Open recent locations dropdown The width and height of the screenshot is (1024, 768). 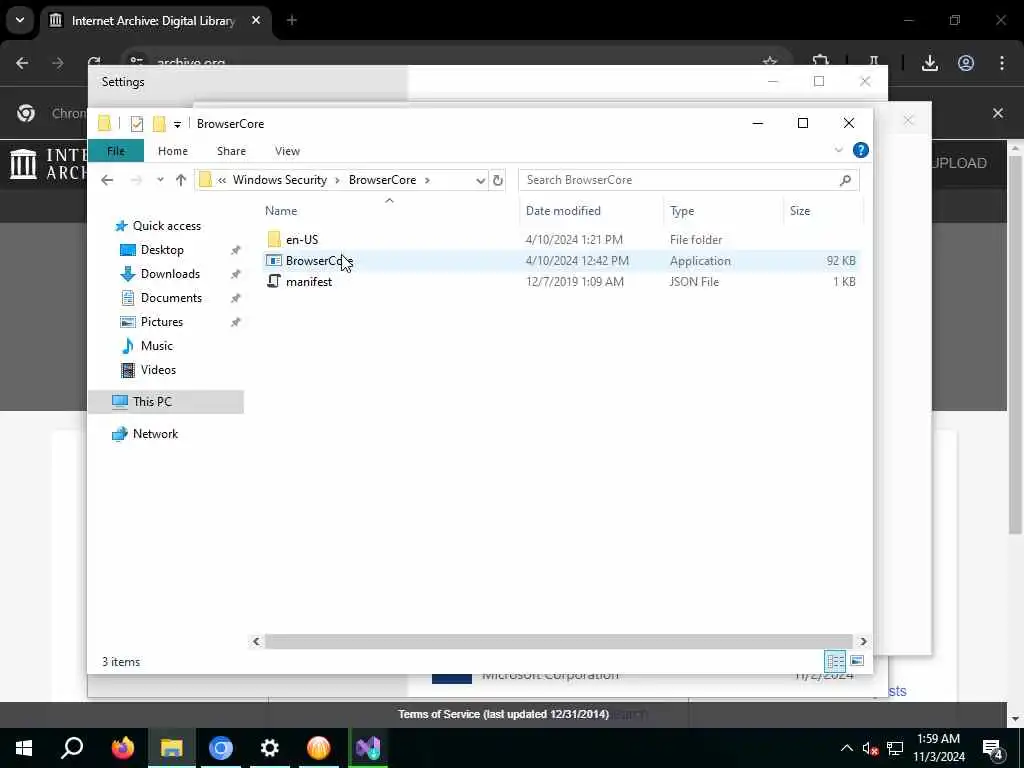point(160,180)
